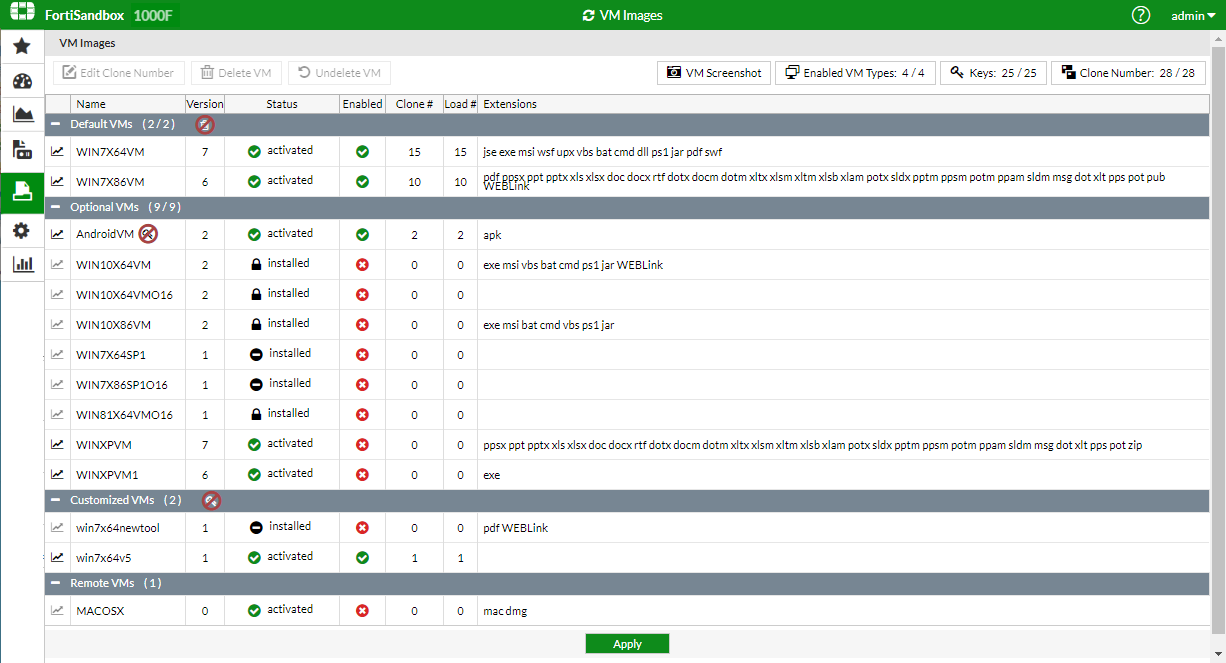Open usage chart icon for WINXPVM1
The image size is (1226, 663).
[x=58, y=475]
